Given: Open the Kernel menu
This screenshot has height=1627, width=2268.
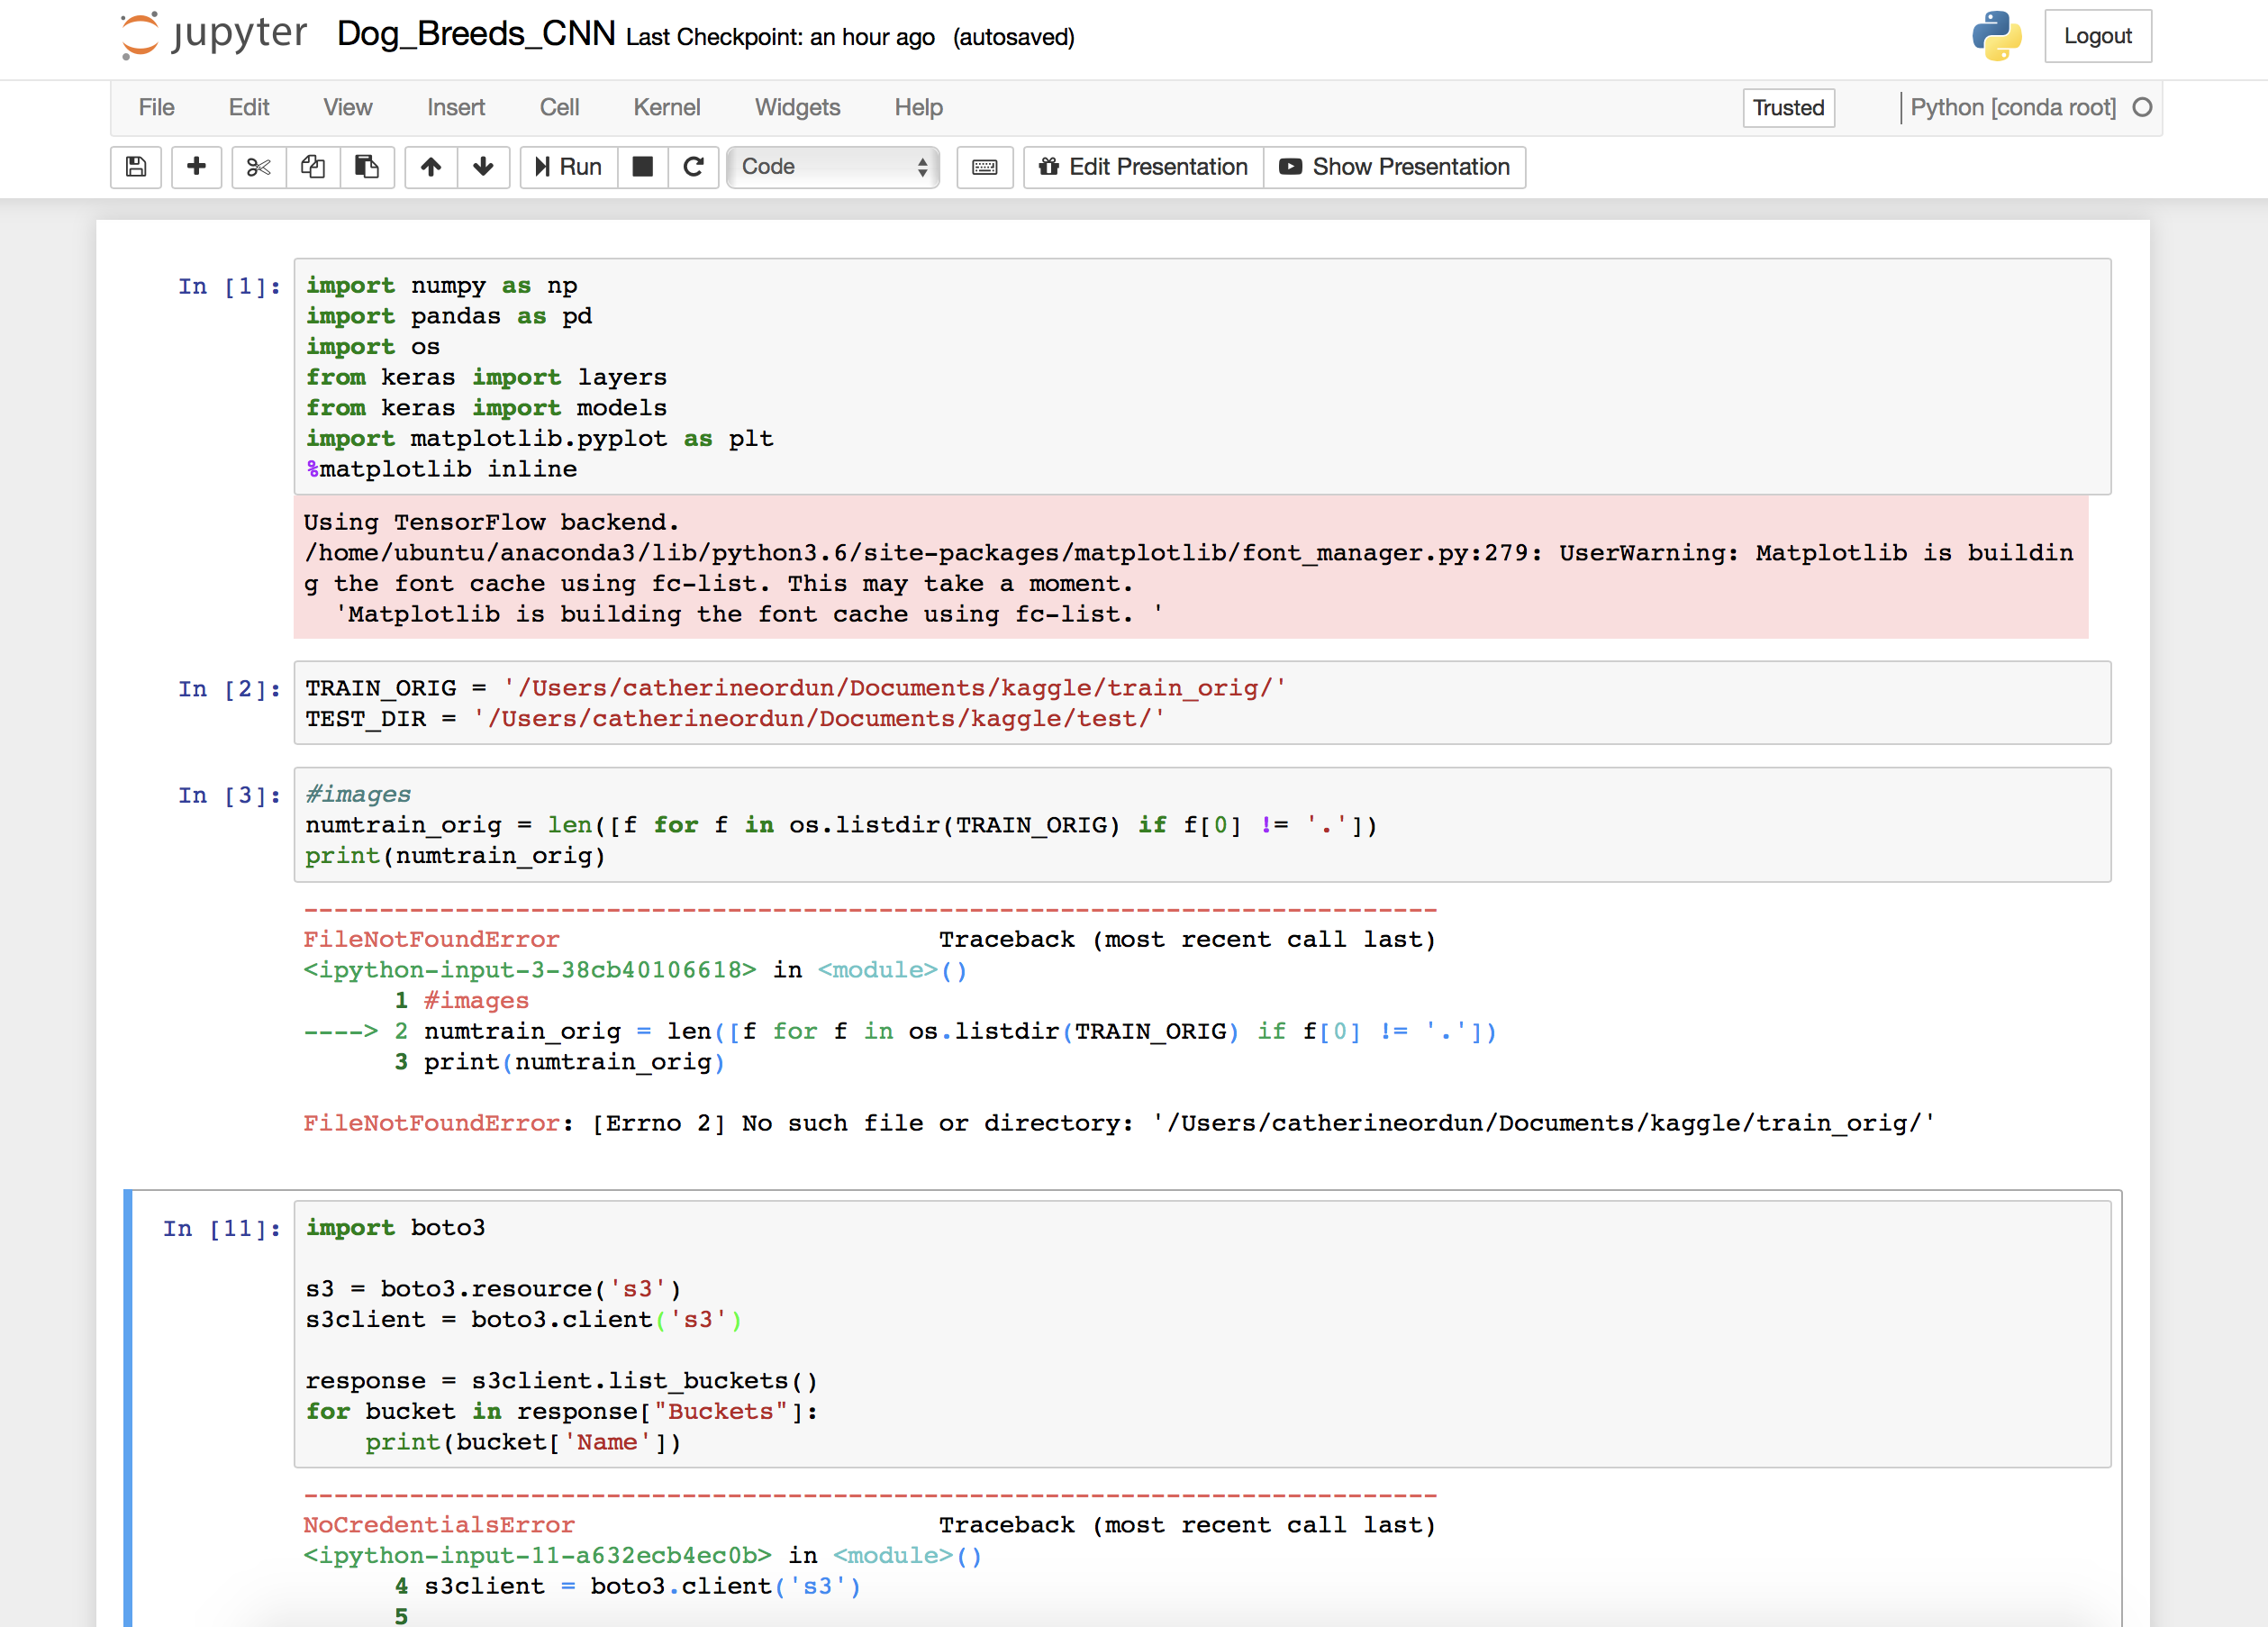Looking at the screenshot, I should click(x=666, y=107).
